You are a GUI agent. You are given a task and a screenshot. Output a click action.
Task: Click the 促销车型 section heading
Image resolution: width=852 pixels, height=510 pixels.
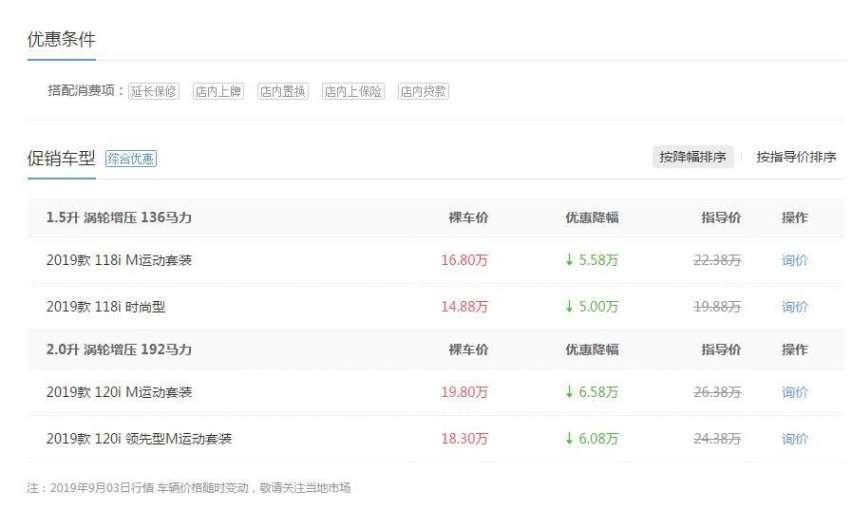tap(62, 158)
